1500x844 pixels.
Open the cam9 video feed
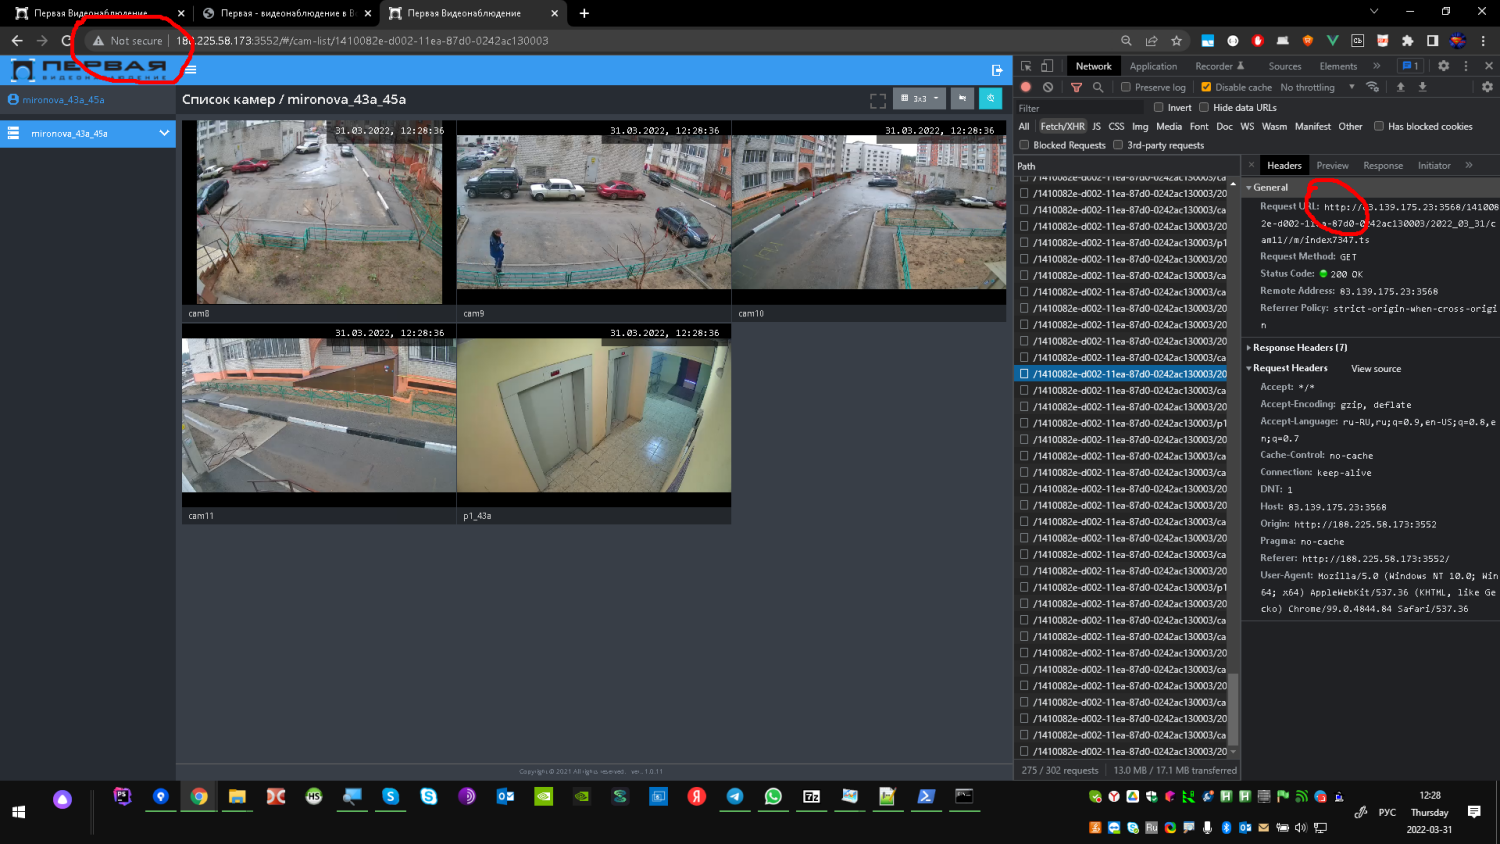(594, 212)
